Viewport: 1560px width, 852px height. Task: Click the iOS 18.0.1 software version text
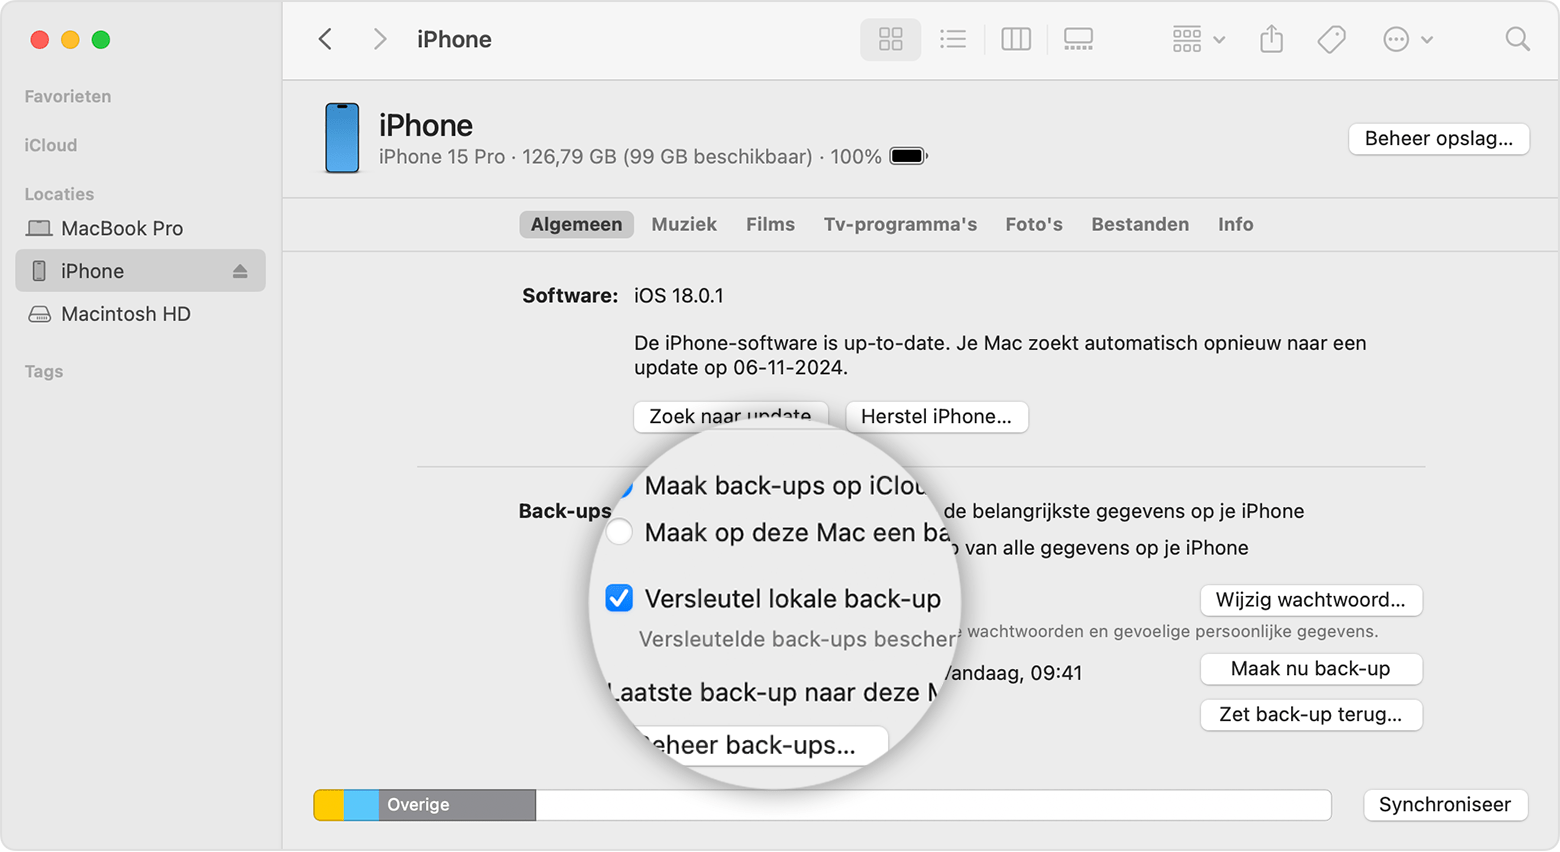coord(679,295)
